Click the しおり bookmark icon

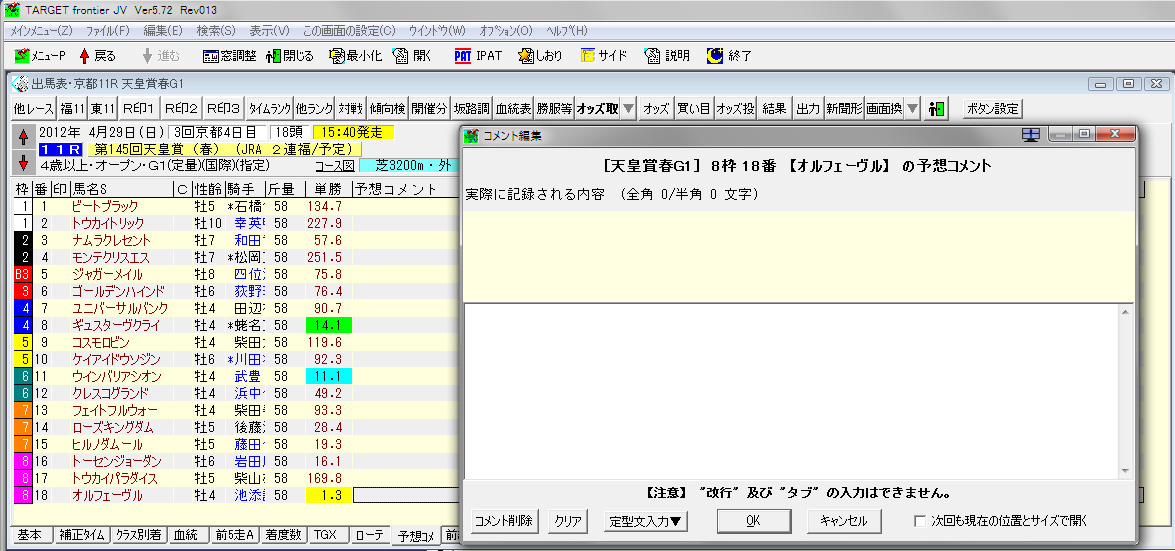540,56
